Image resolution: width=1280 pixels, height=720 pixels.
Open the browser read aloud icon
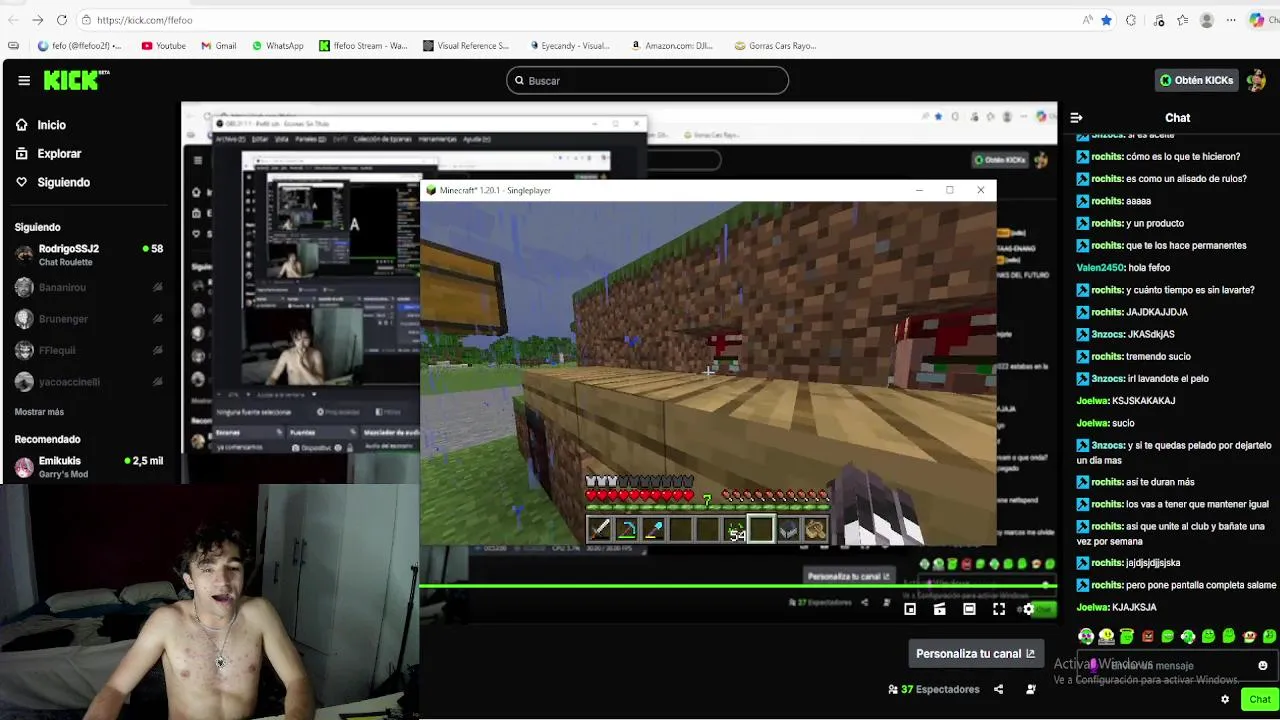(x=1087, y=20)
